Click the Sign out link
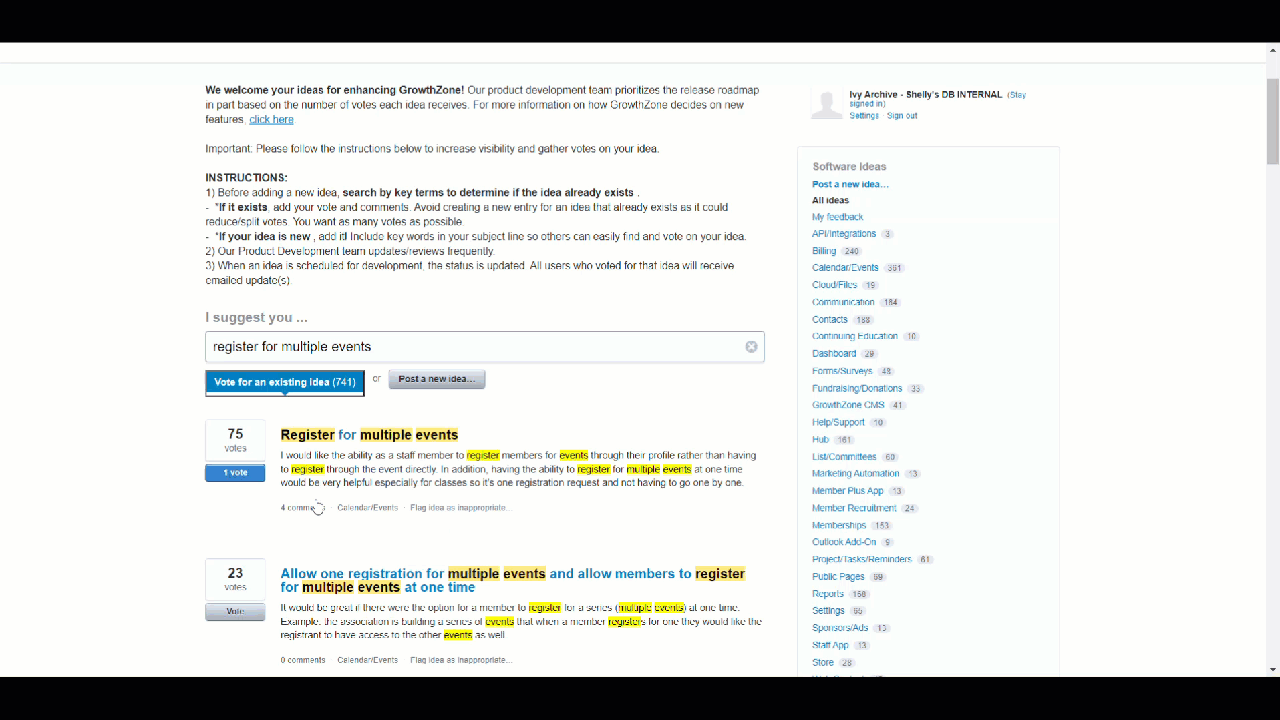 (901, 116)
